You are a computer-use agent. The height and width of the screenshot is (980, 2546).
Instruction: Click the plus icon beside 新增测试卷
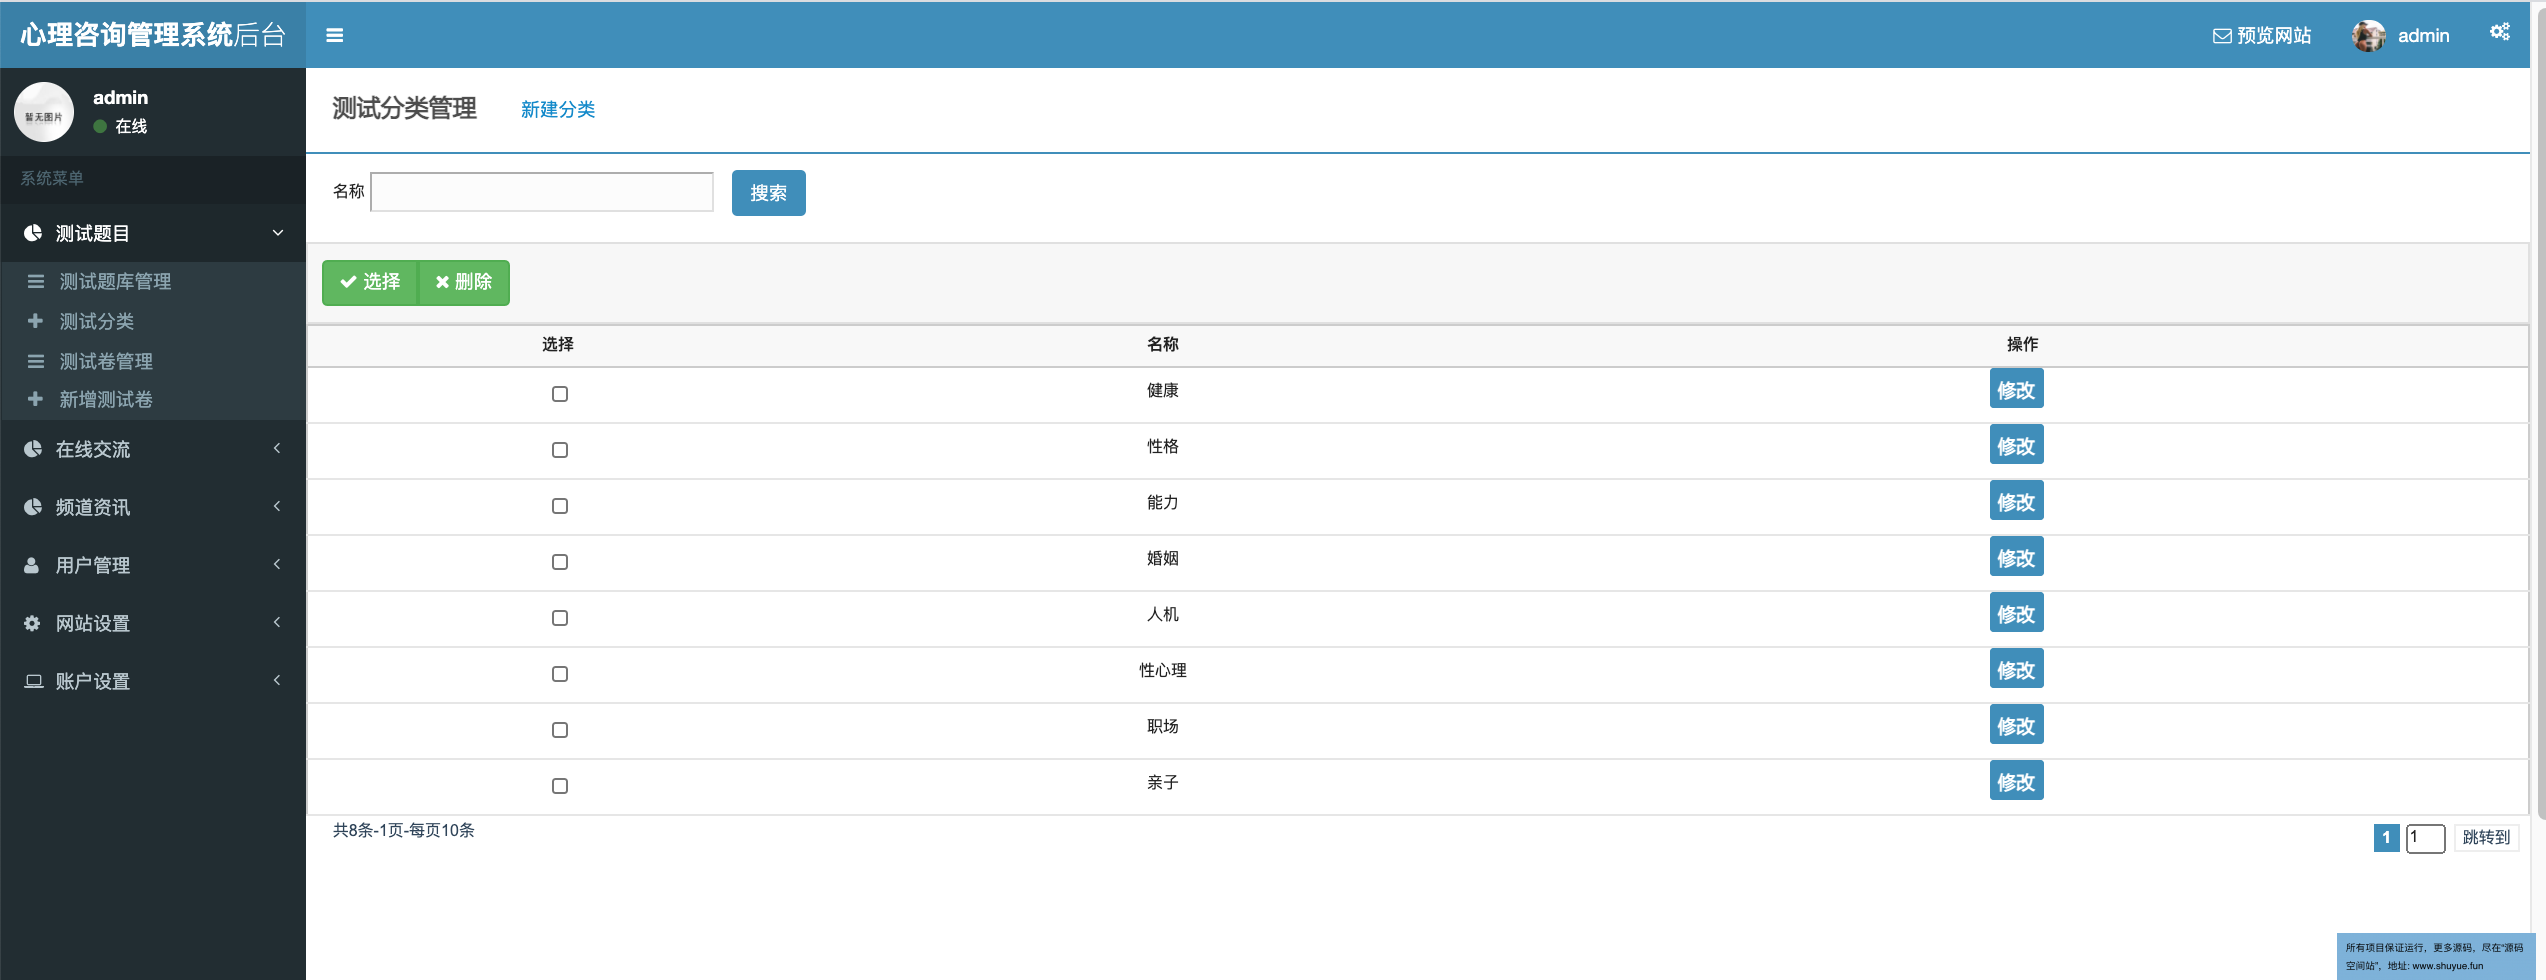tap(35, 399)
